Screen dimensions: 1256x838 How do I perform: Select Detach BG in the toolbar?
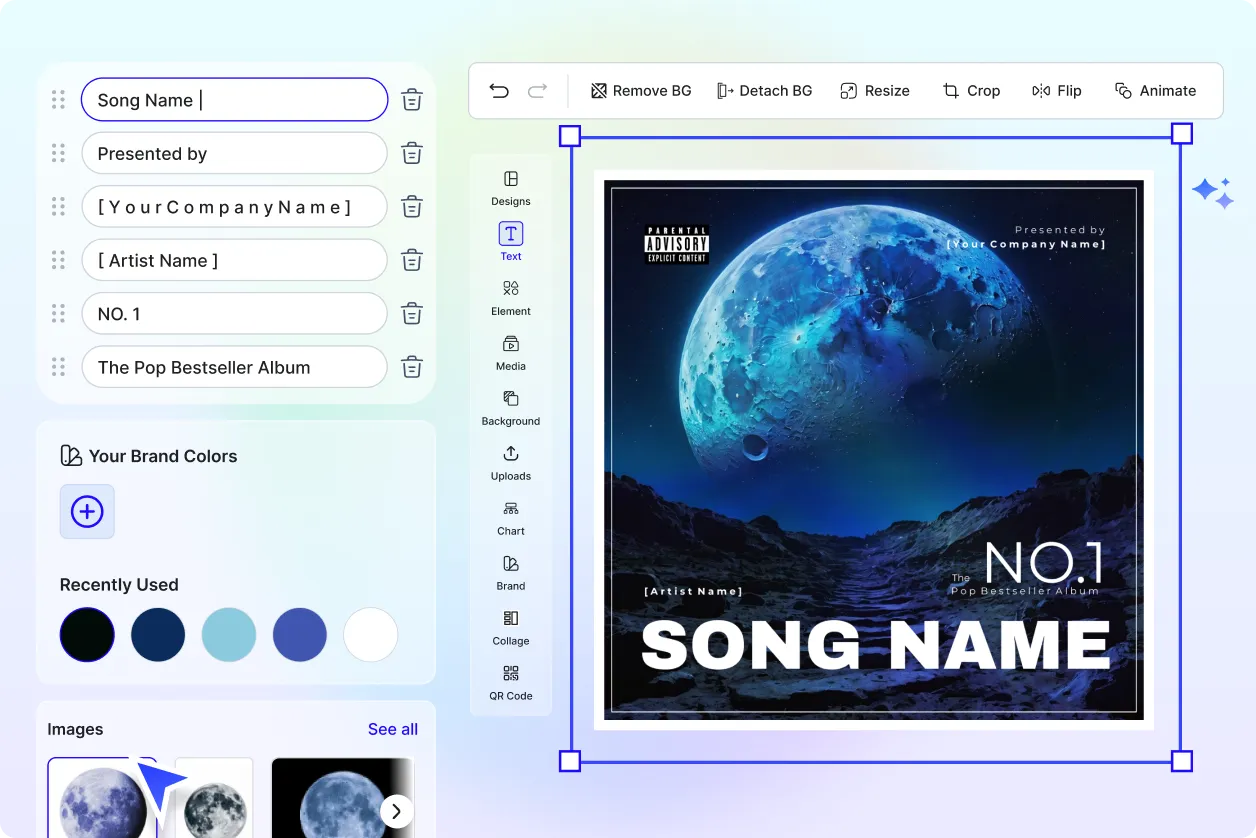pos(765,91)
